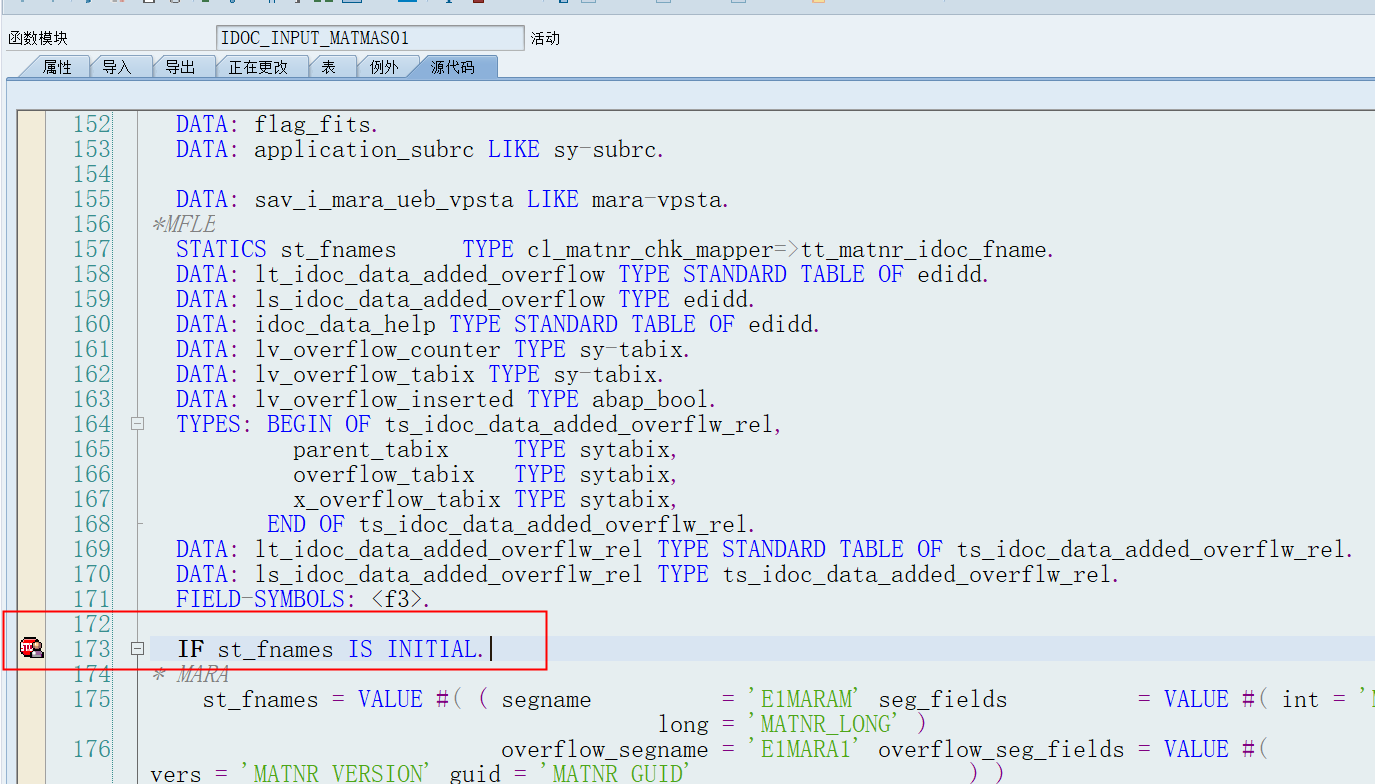The image size is (1375, 784).
Task: Switch to the 属性 tab
Action: pyautogui.click(x=56, y=66)
